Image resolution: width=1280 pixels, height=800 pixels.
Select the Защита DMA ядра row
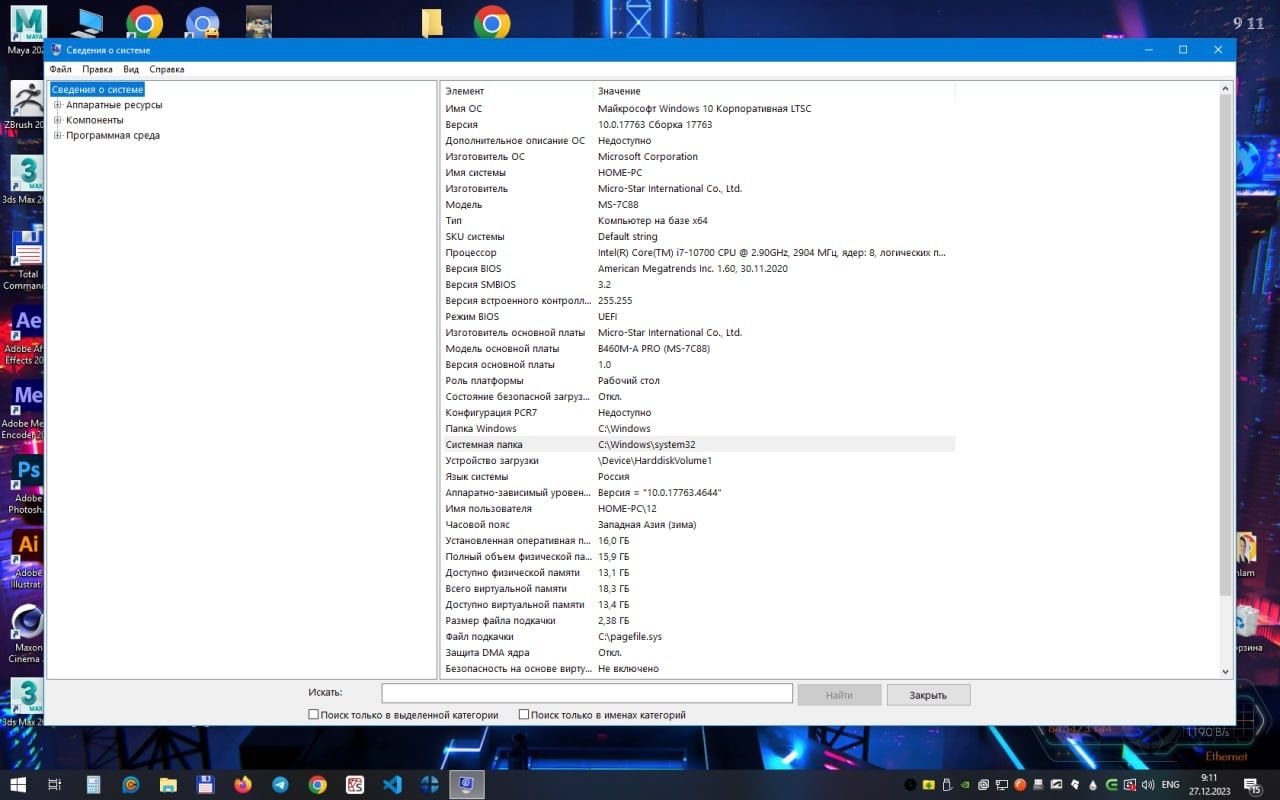click(x=698, y=652)
